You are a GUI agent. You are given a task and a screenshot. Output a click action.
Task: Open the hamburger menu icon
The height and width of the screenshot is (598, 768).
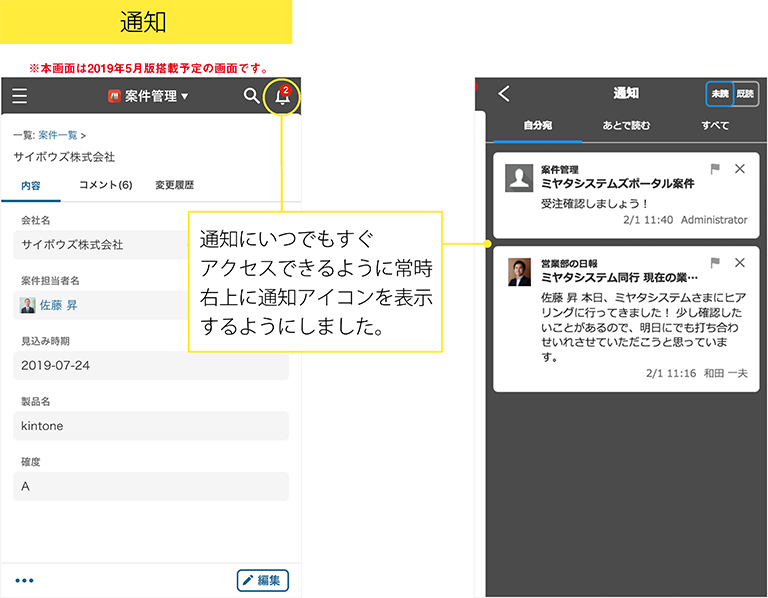point(20,96)
